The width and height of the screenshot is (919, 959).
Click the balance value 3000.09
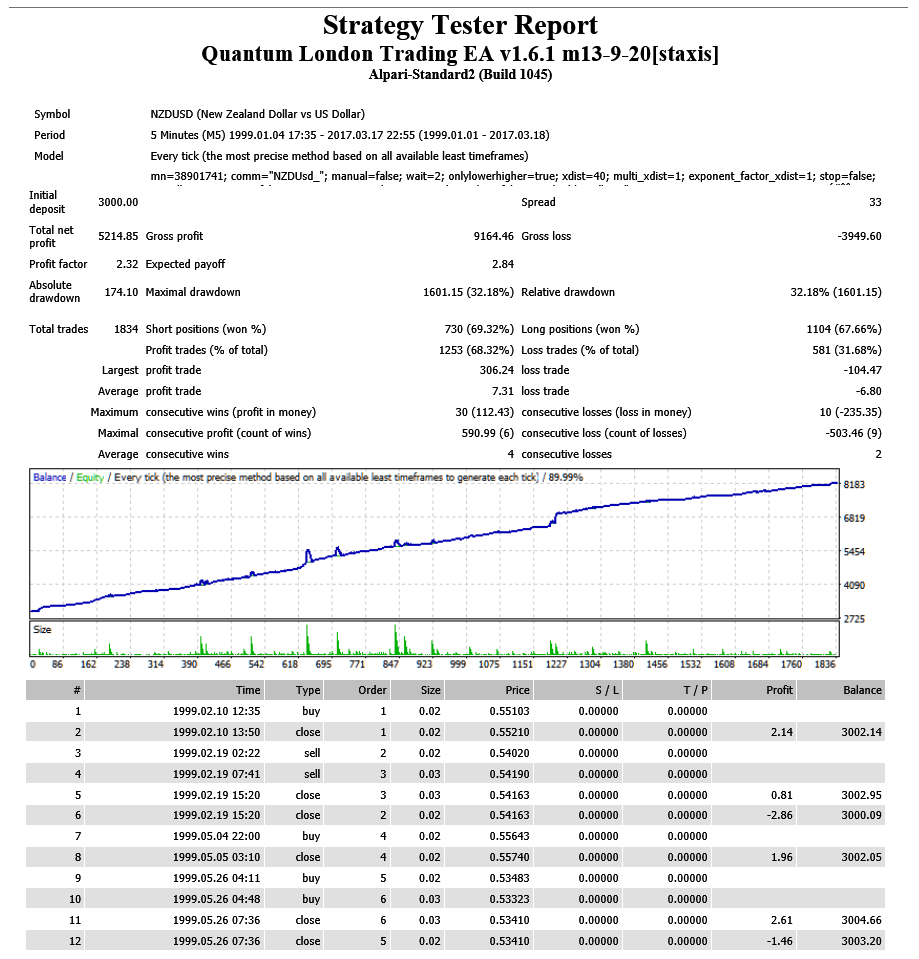[862, 816]
